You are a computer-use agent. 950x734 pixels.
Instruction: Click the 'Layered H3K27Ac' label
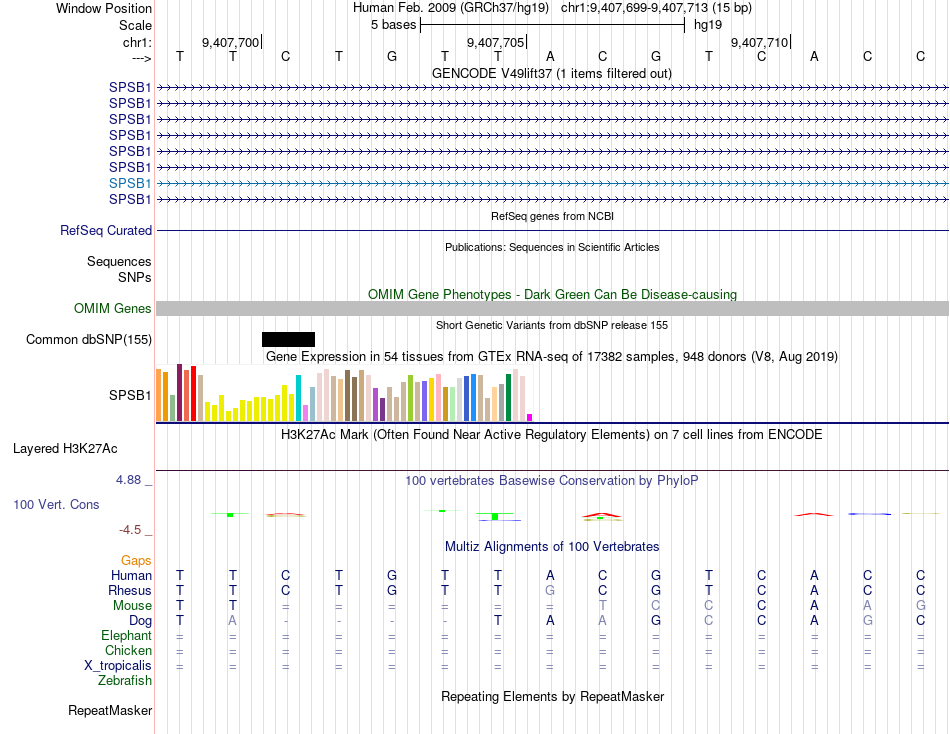click(x=65, y=449)
